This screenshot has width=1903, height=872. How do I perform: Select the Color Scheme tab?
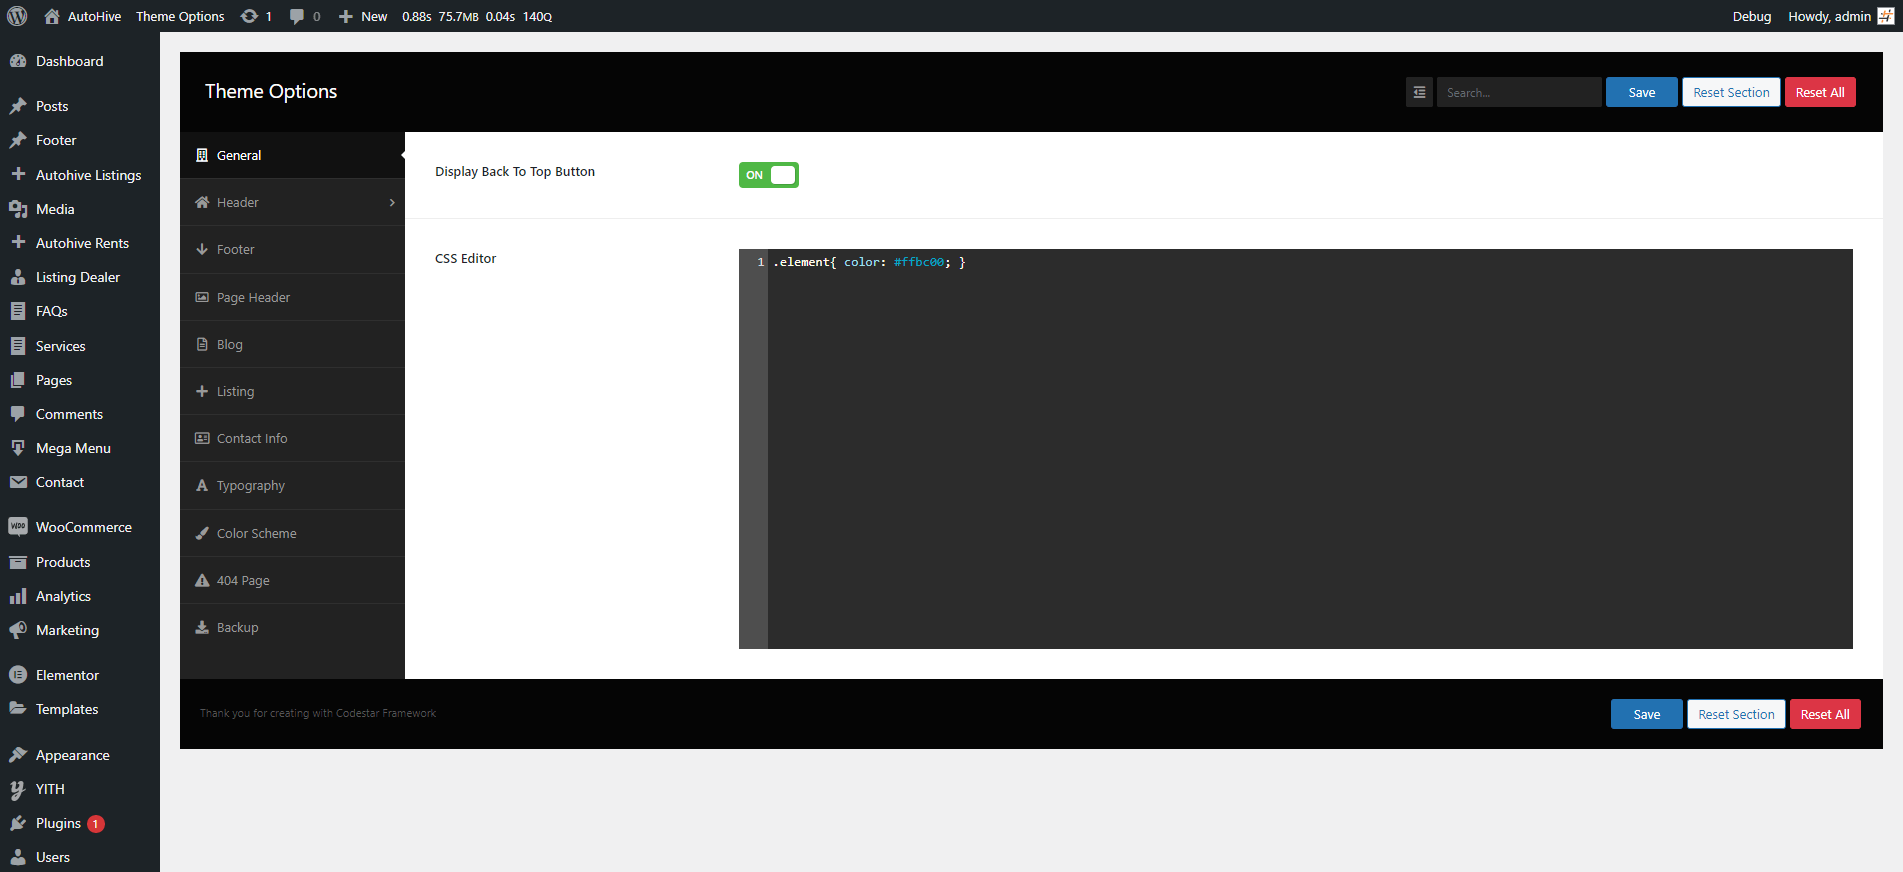click(x=257, y=534)
